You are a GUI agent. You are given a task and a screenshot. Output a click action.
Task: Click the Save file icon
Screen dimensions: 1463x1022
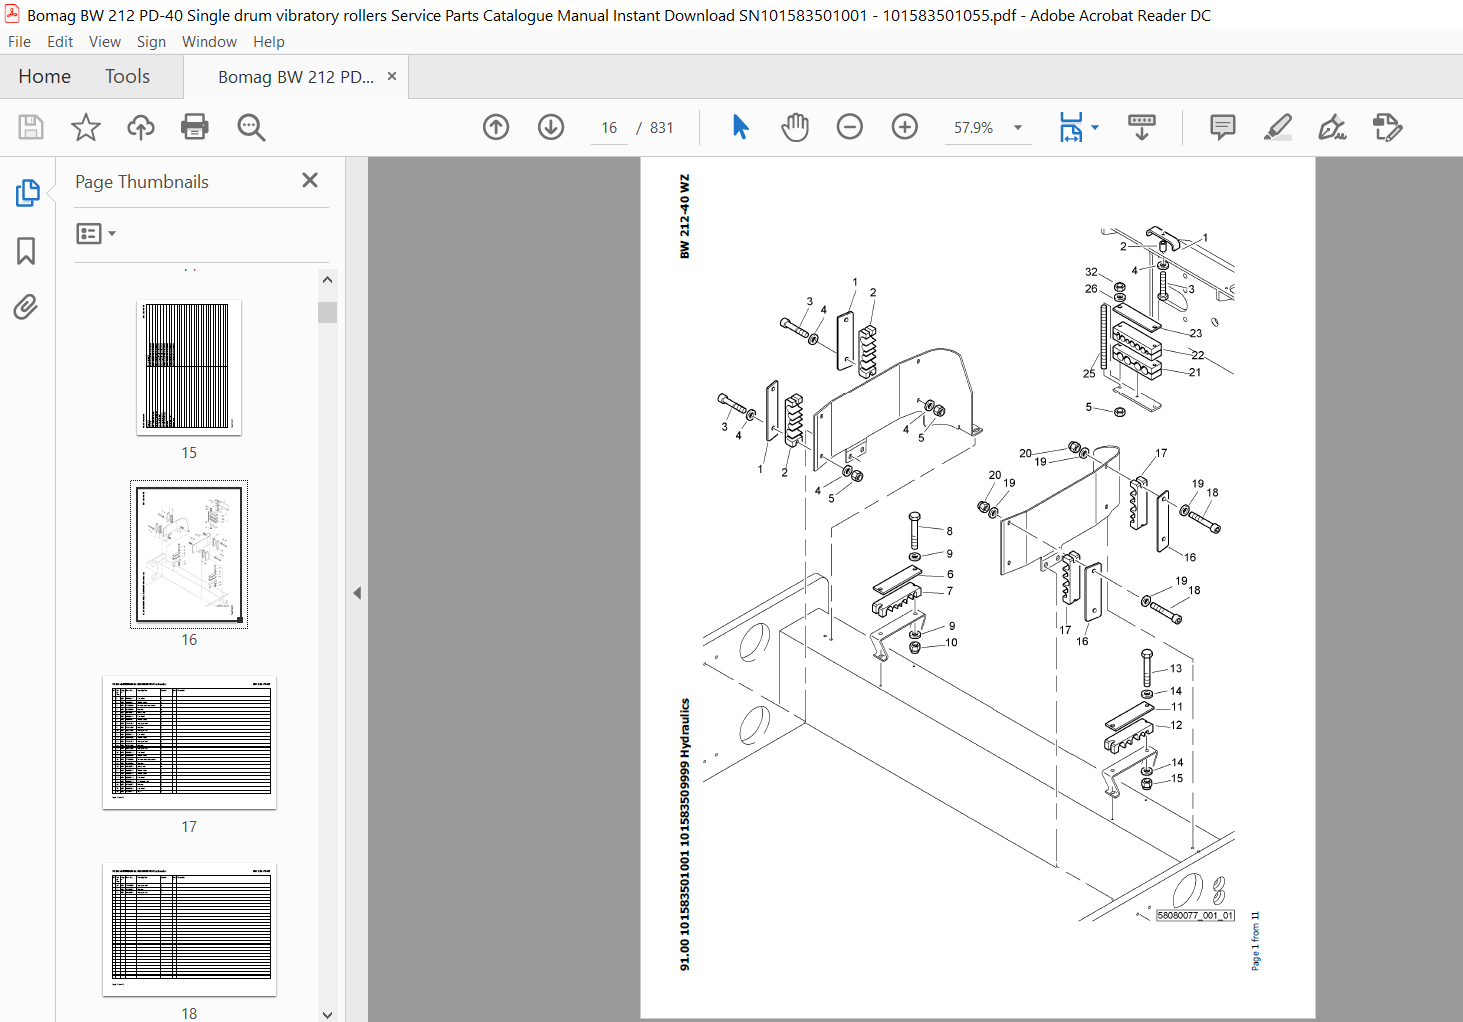31,127
